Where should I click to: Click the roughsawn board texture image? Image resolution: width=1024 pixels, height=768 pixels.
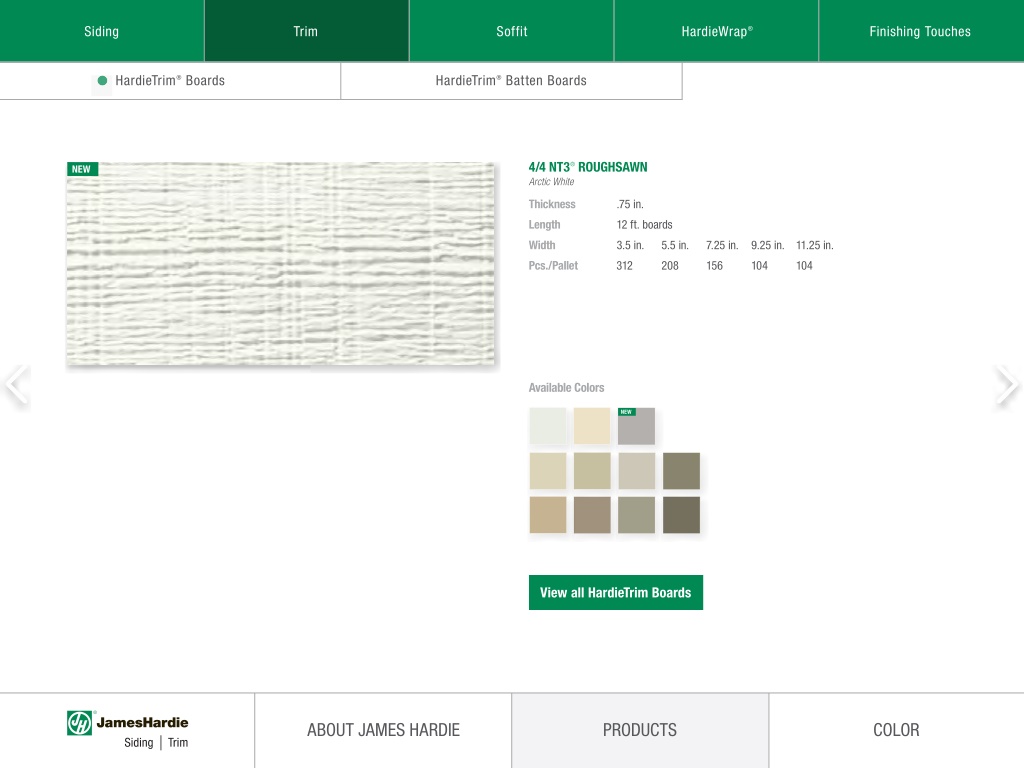pyautogui.click(x=280, y=264)
